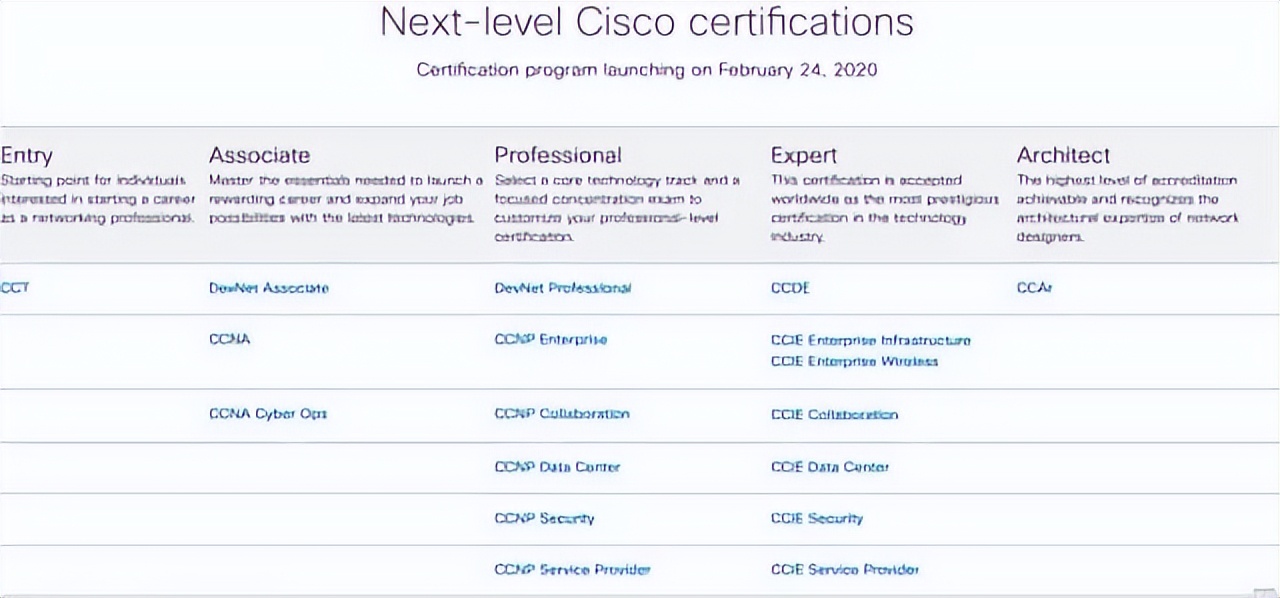Open the CCIE Data Center link
Viewport: 1280px width, 598px height.
click(829, 467)
